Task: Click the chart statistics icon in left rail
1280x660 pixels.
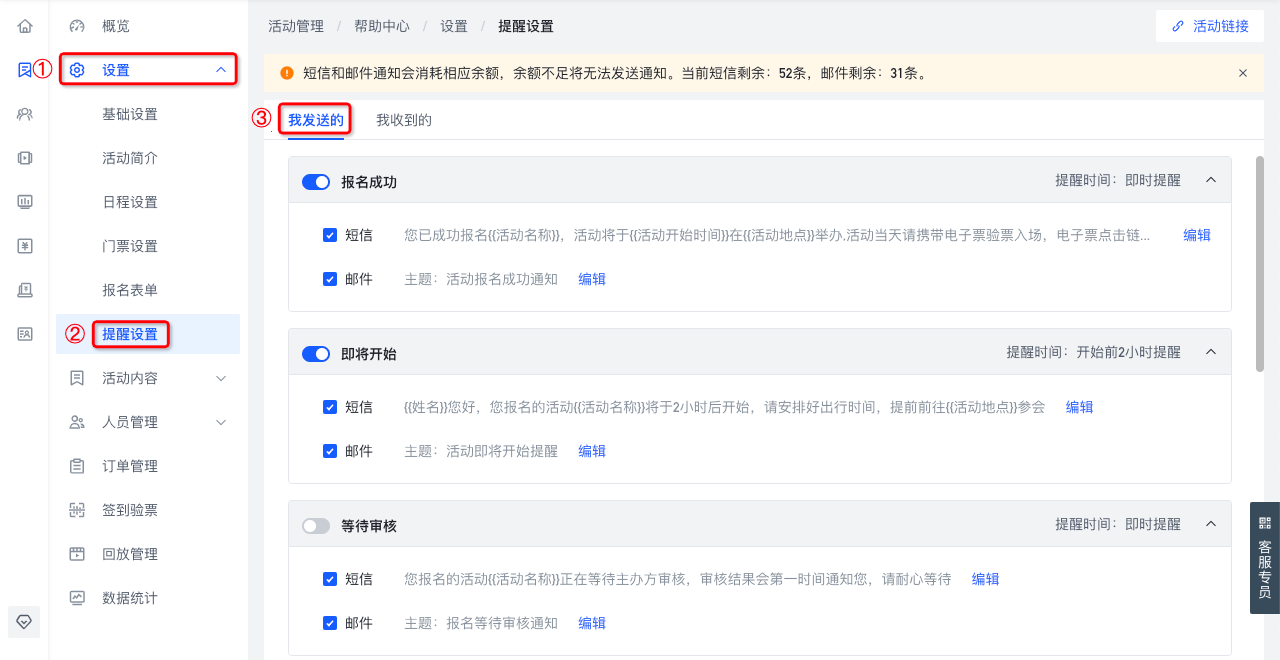Action: [x=25, y=202]
